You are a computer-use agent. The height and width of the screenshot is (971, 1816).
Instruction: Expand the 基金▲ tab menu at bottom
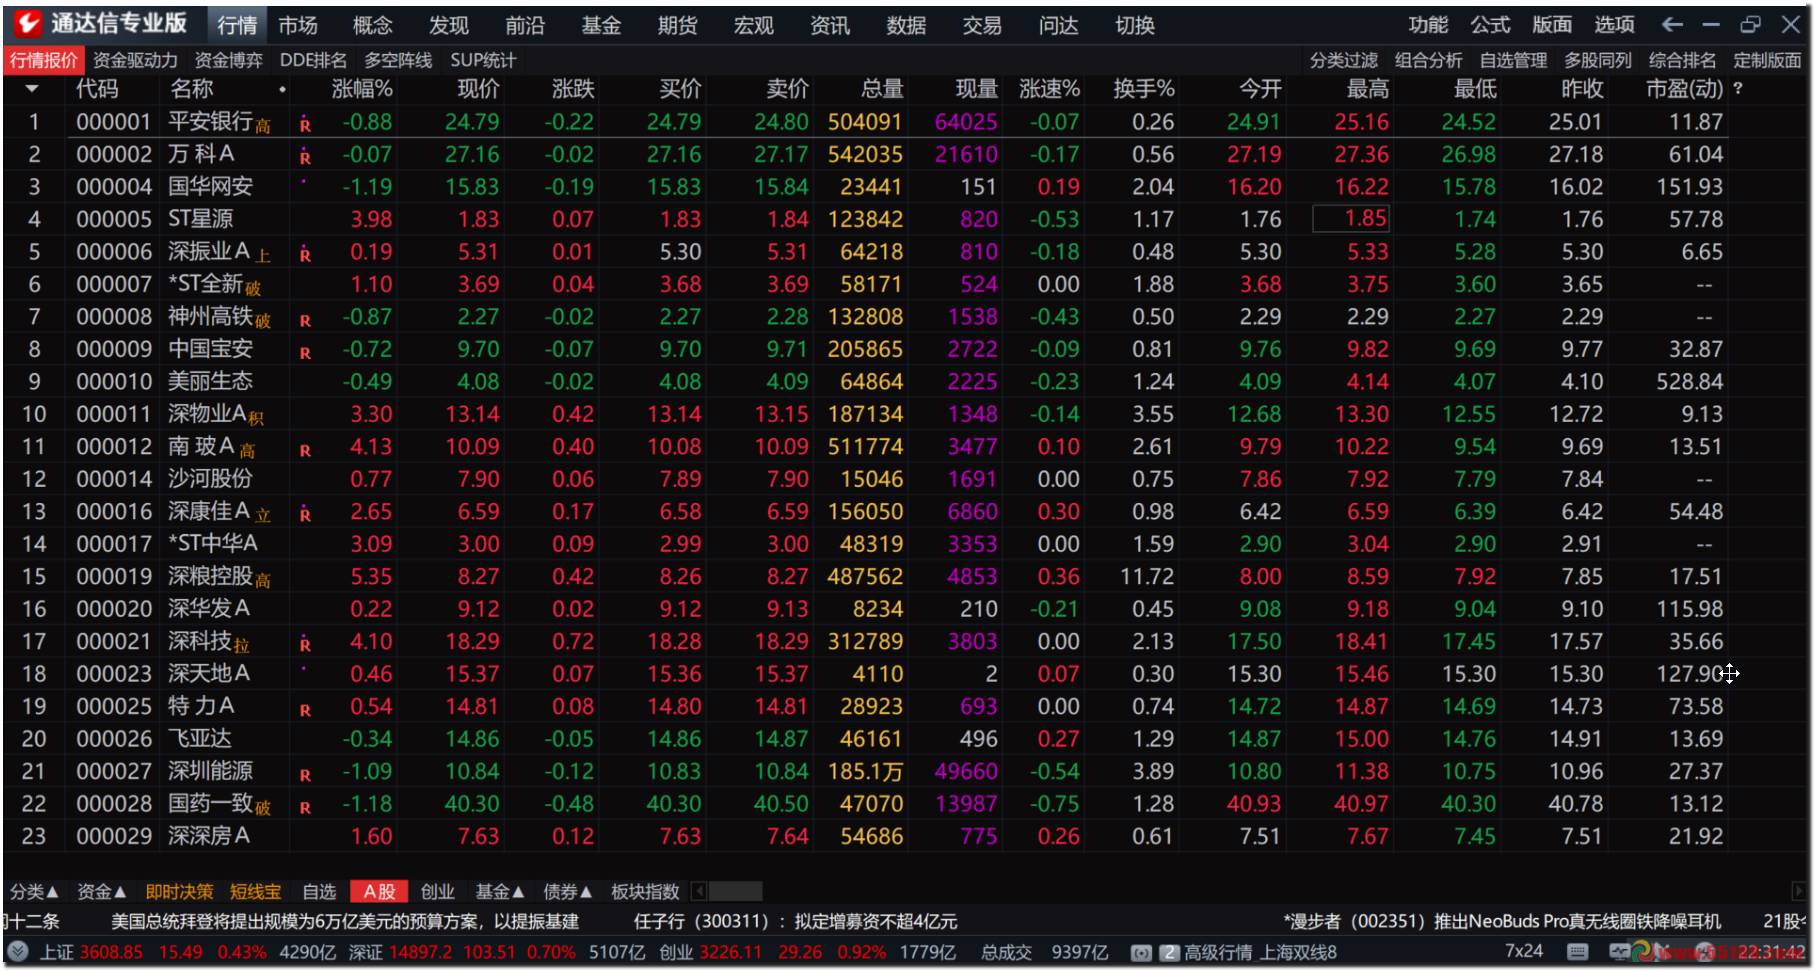point(500,891)
